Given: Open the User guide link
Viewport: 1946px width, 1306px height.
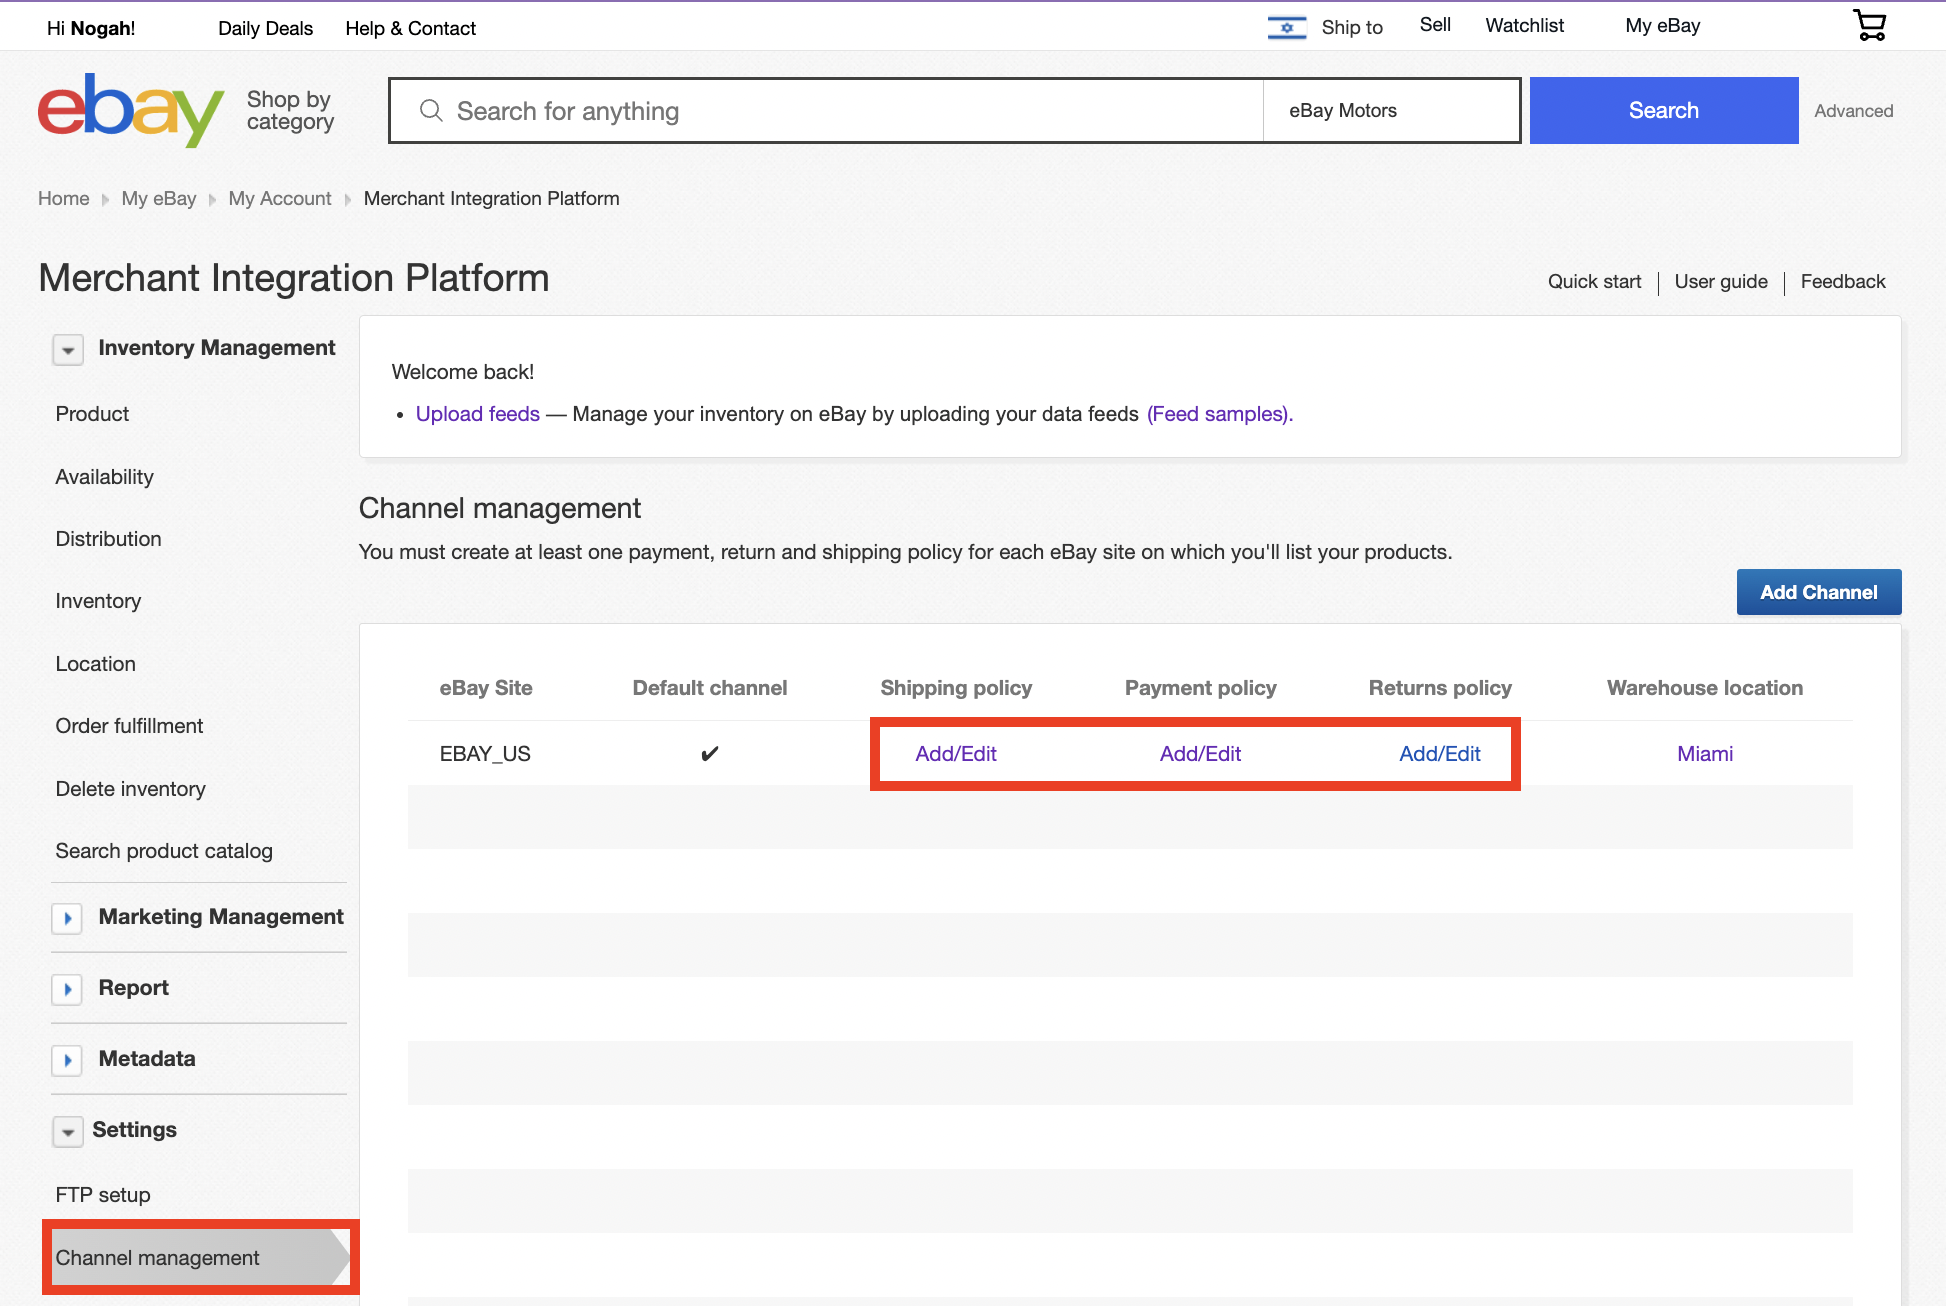Looking at the screenshot, I should pos(1721,282).
